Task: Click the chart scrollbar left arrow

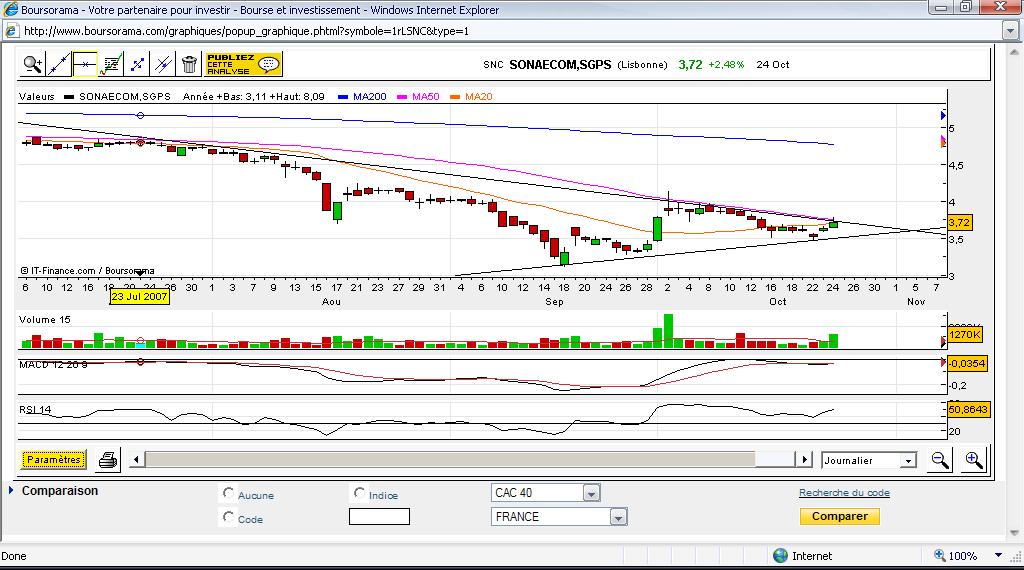Action: 136,460
